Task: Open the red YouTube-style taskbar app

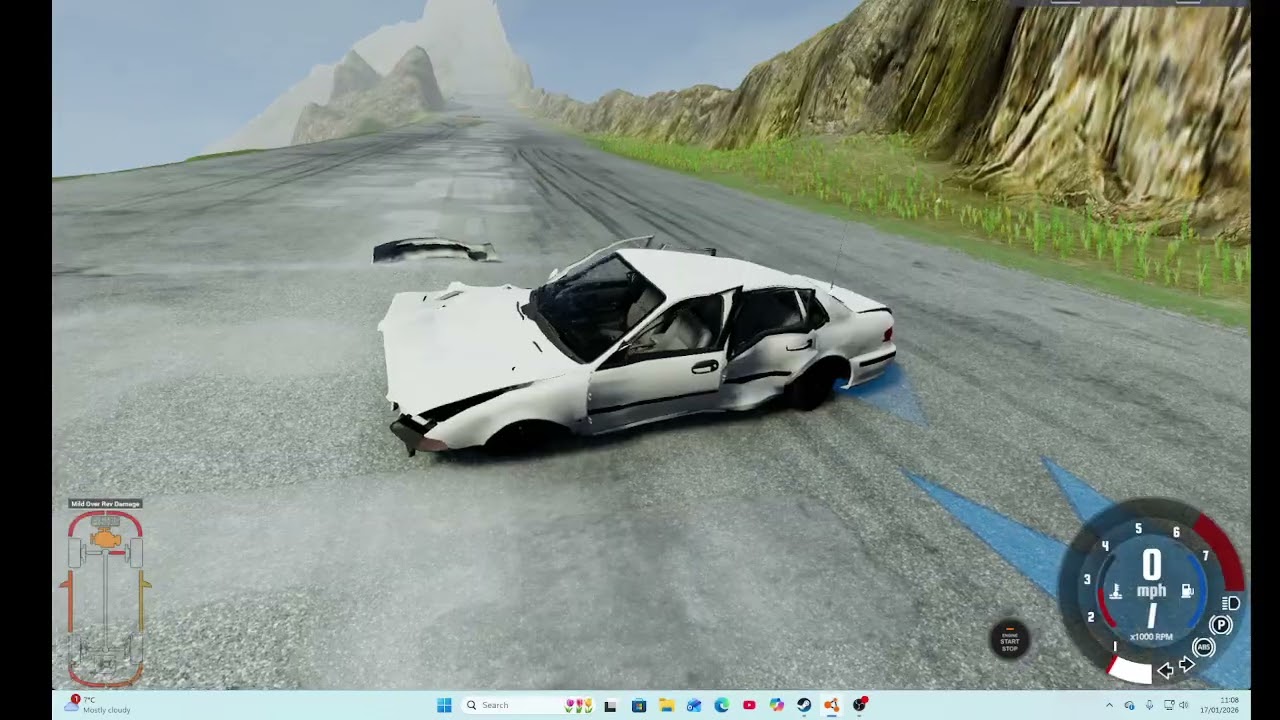Action: pos(749,705)
